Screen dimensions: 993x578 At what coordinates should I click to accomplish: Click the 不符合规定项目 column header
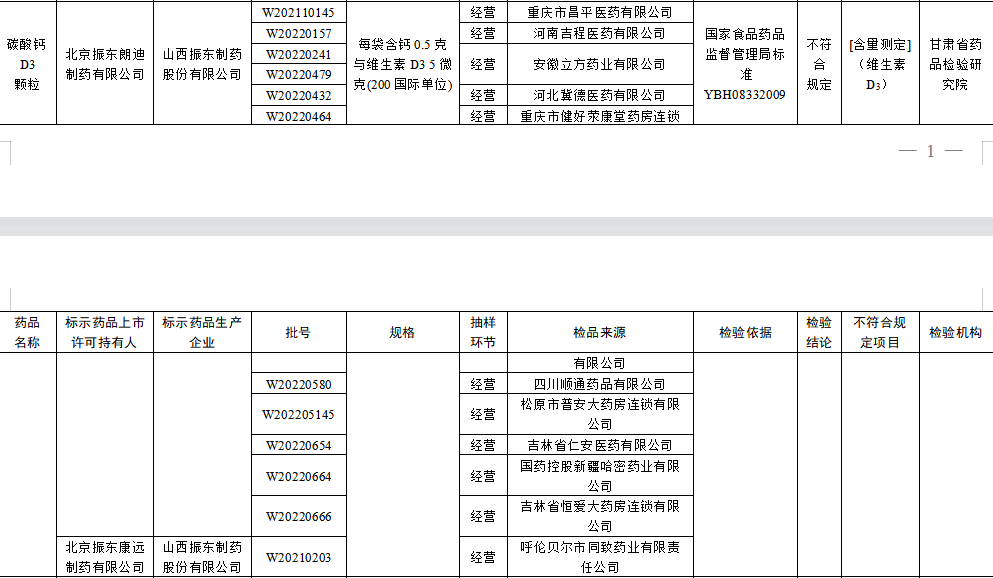tap(880, 332)
